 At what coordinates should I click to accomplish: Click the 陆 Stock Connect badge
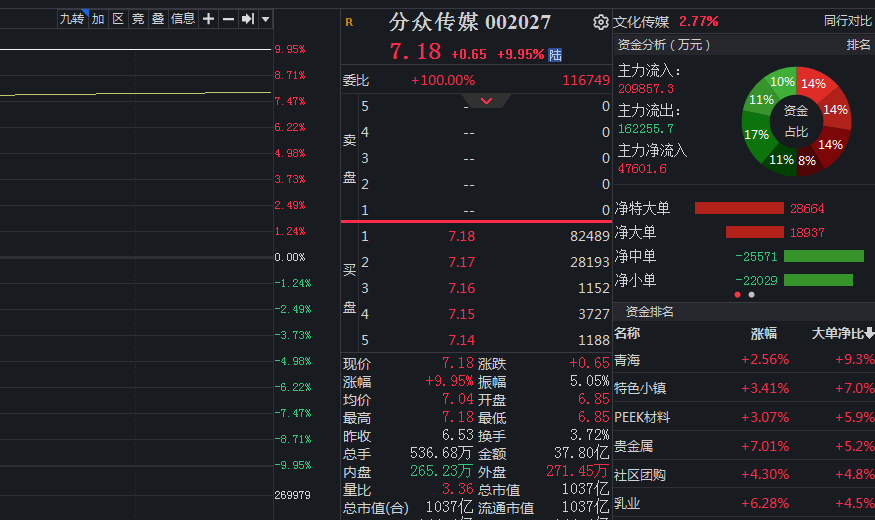[555, 55]
